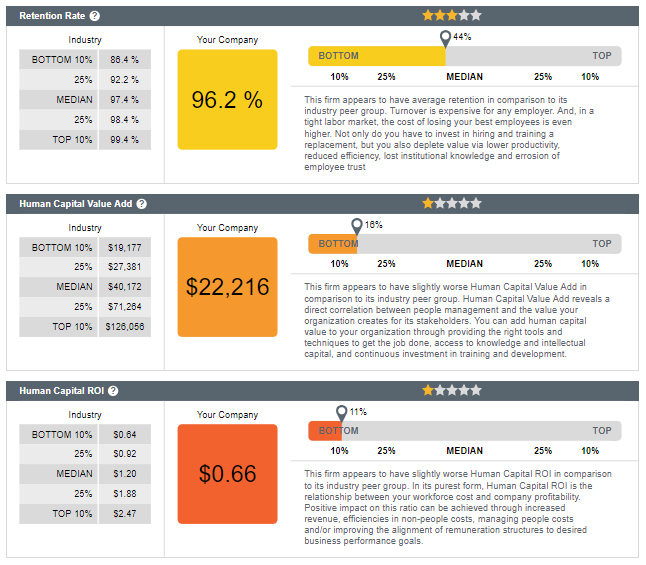Select the Retention Rate industry MEDIAN row 97.4 %

[x=85, y=100]
